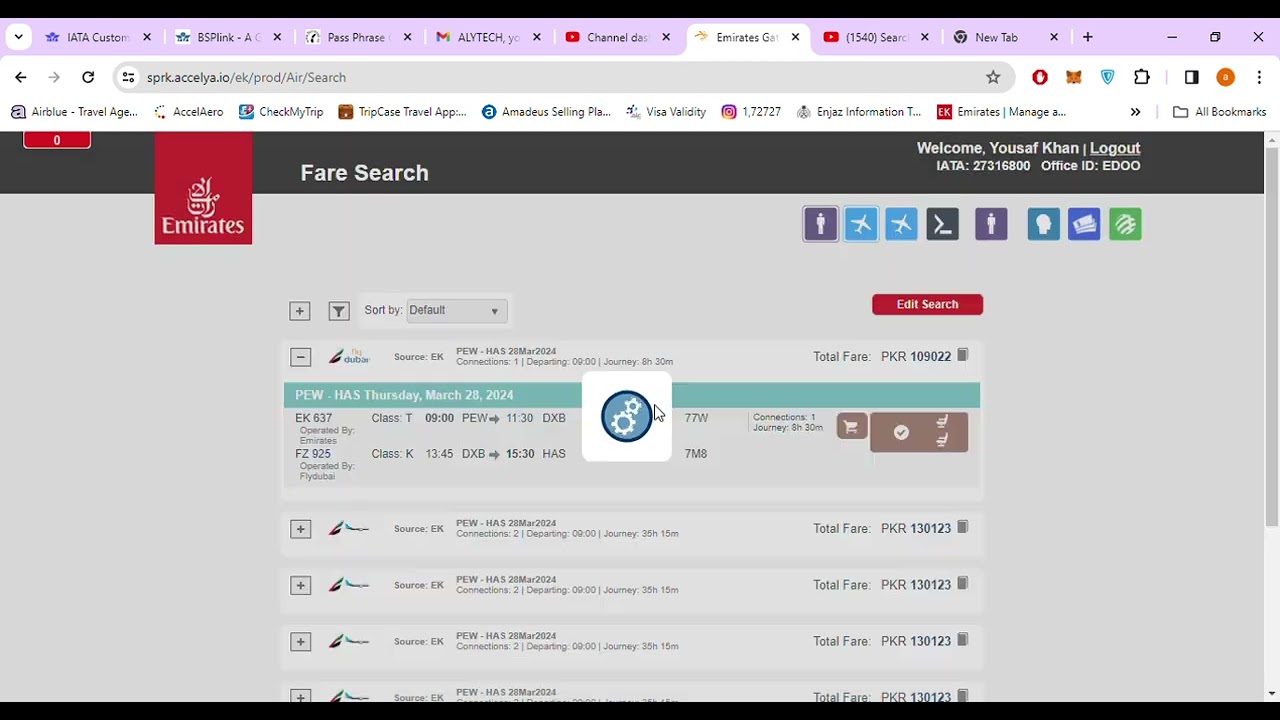Screen dimensions: 1280x720
Task: Add EK 637 itinerary via cart icon
Action: tap(851, 428)
